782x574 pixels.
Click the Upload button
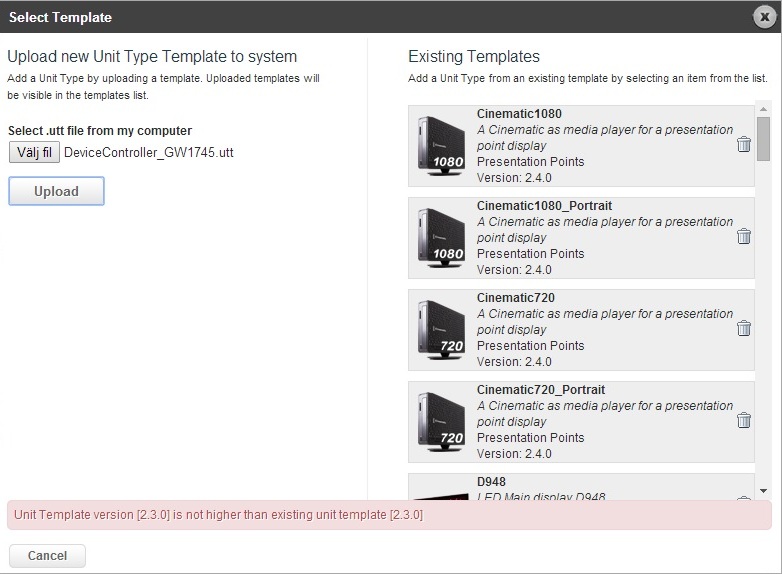pos(56,191)
